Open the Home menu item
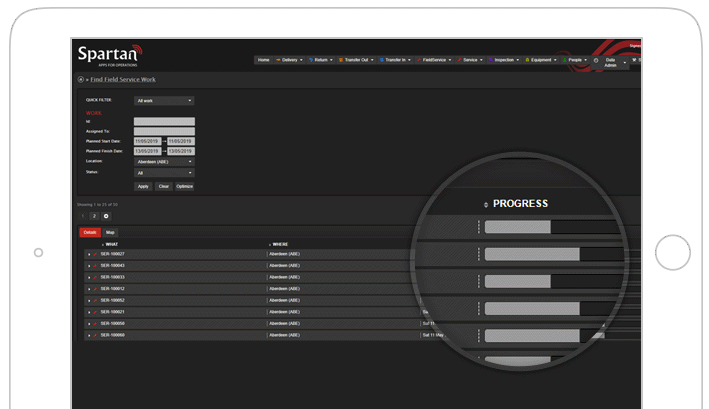Screen dimensions: 709x409 (x=264, y=60)
